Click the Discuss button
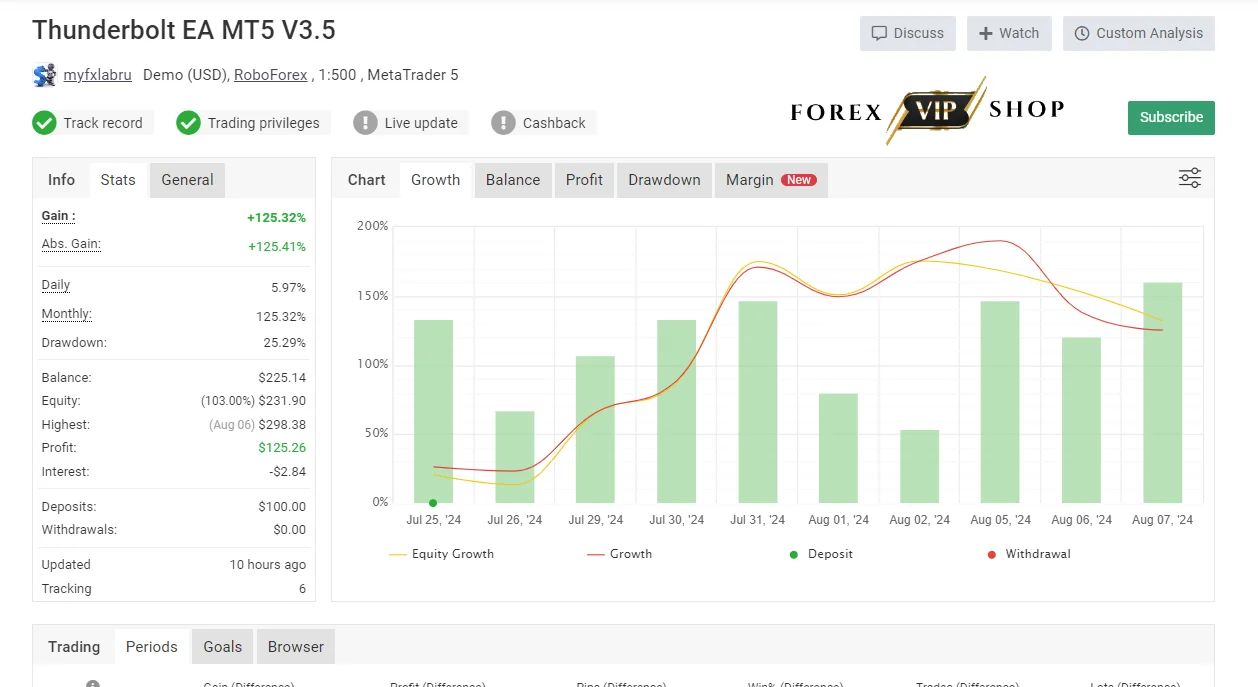This screenshot has height=687, width=1258. (908, 33)
